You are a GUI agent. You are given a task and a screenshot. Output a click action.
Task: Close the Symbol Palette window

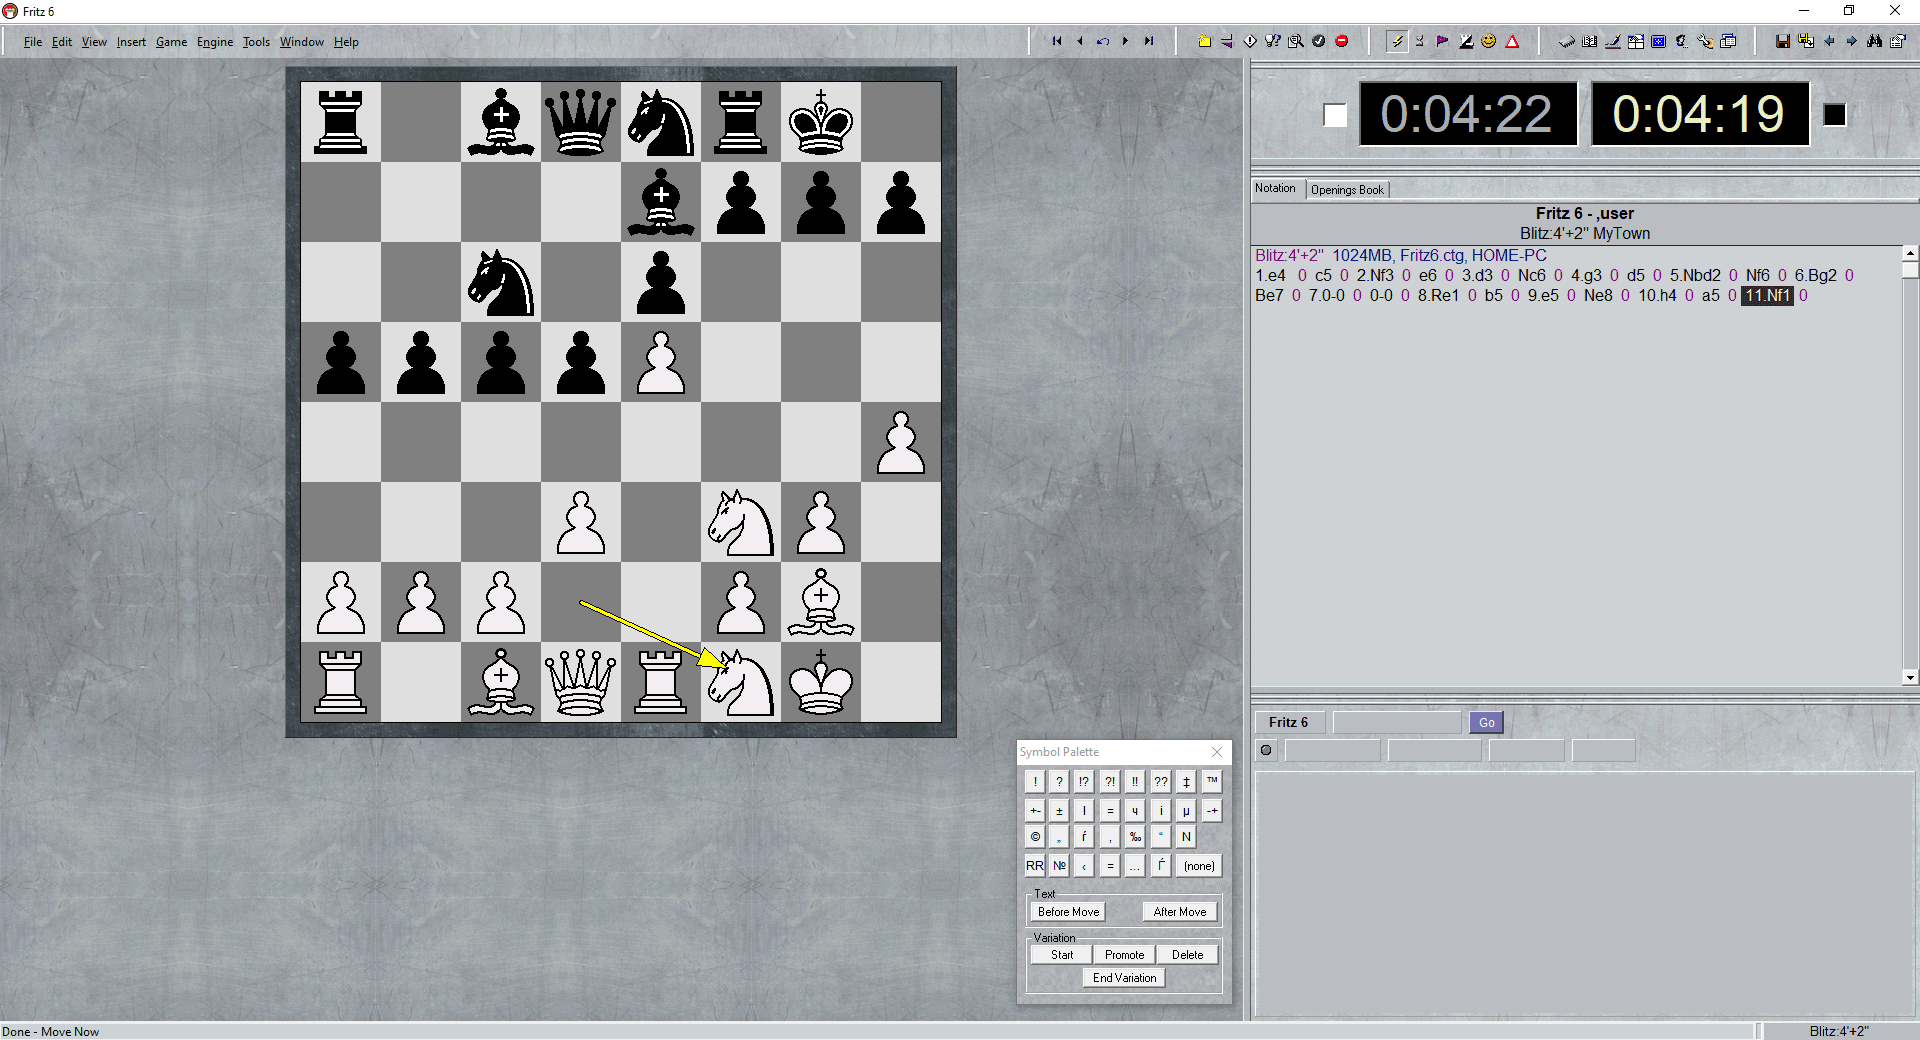point(1217,752)
